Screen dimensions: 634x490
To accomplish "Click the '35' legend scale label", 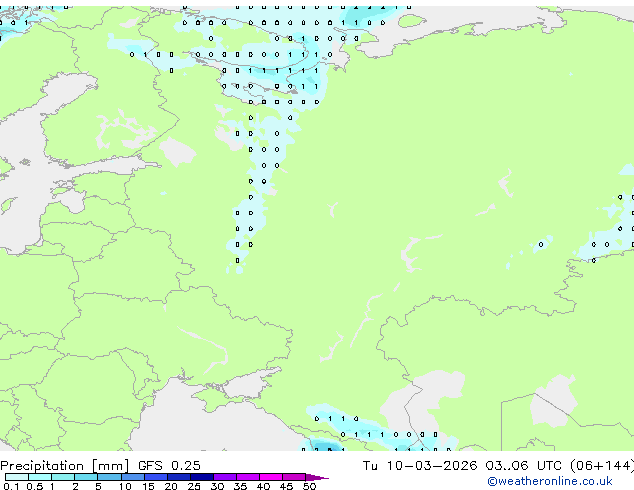I will 240,486.
